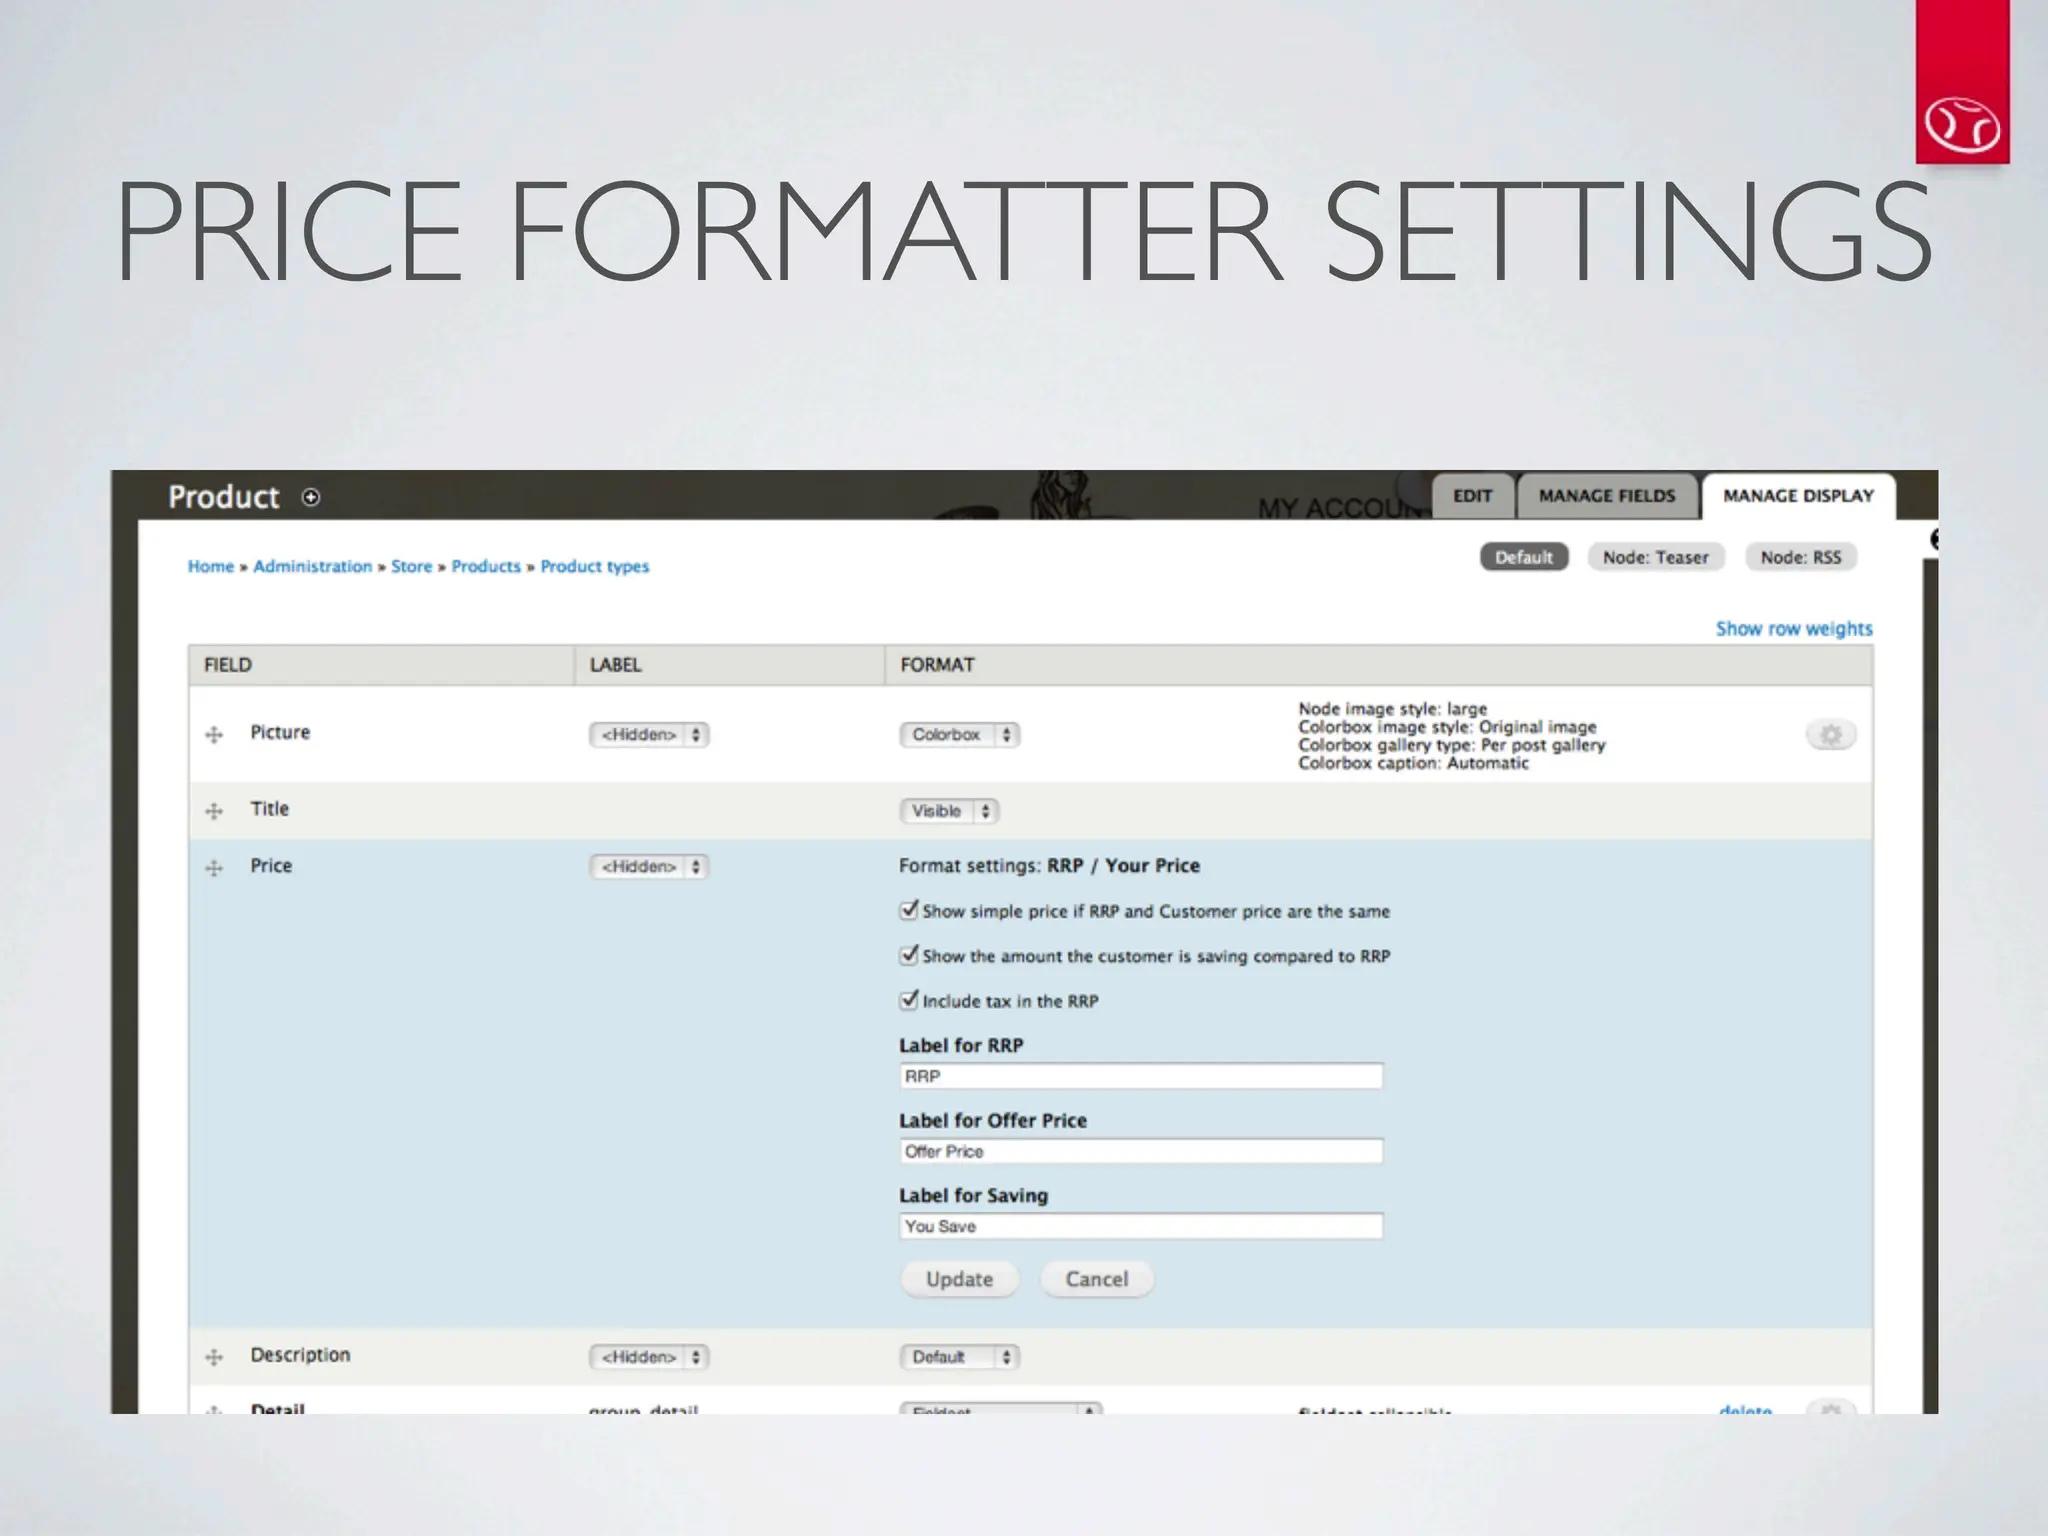Switch to the Manage Fields tab
Image resolution: width=2048 pixels, height=1536 pixels.
(1607, 496)
